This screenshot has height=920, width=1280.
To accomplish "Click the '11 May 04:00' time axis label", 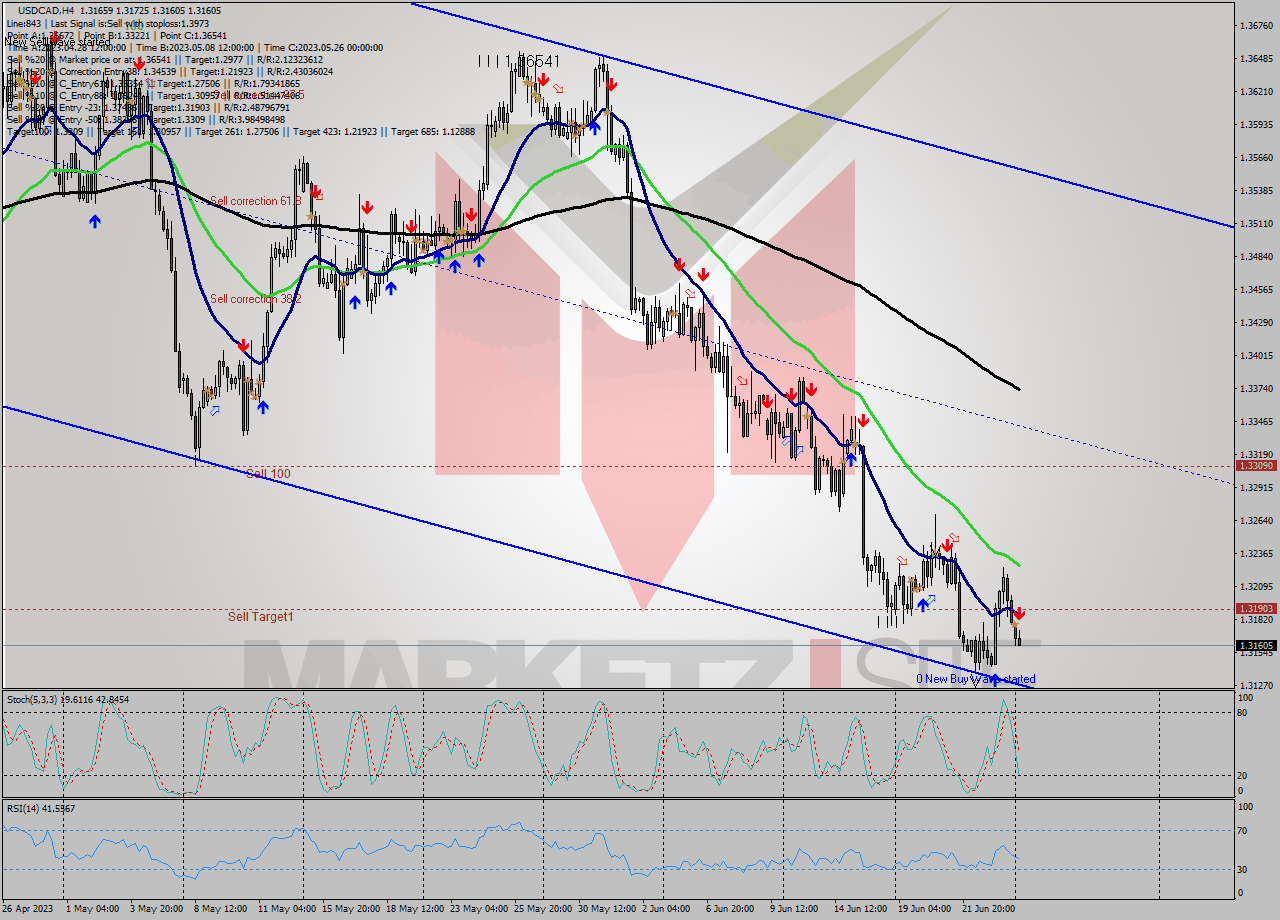I will (x=286, y=908).
